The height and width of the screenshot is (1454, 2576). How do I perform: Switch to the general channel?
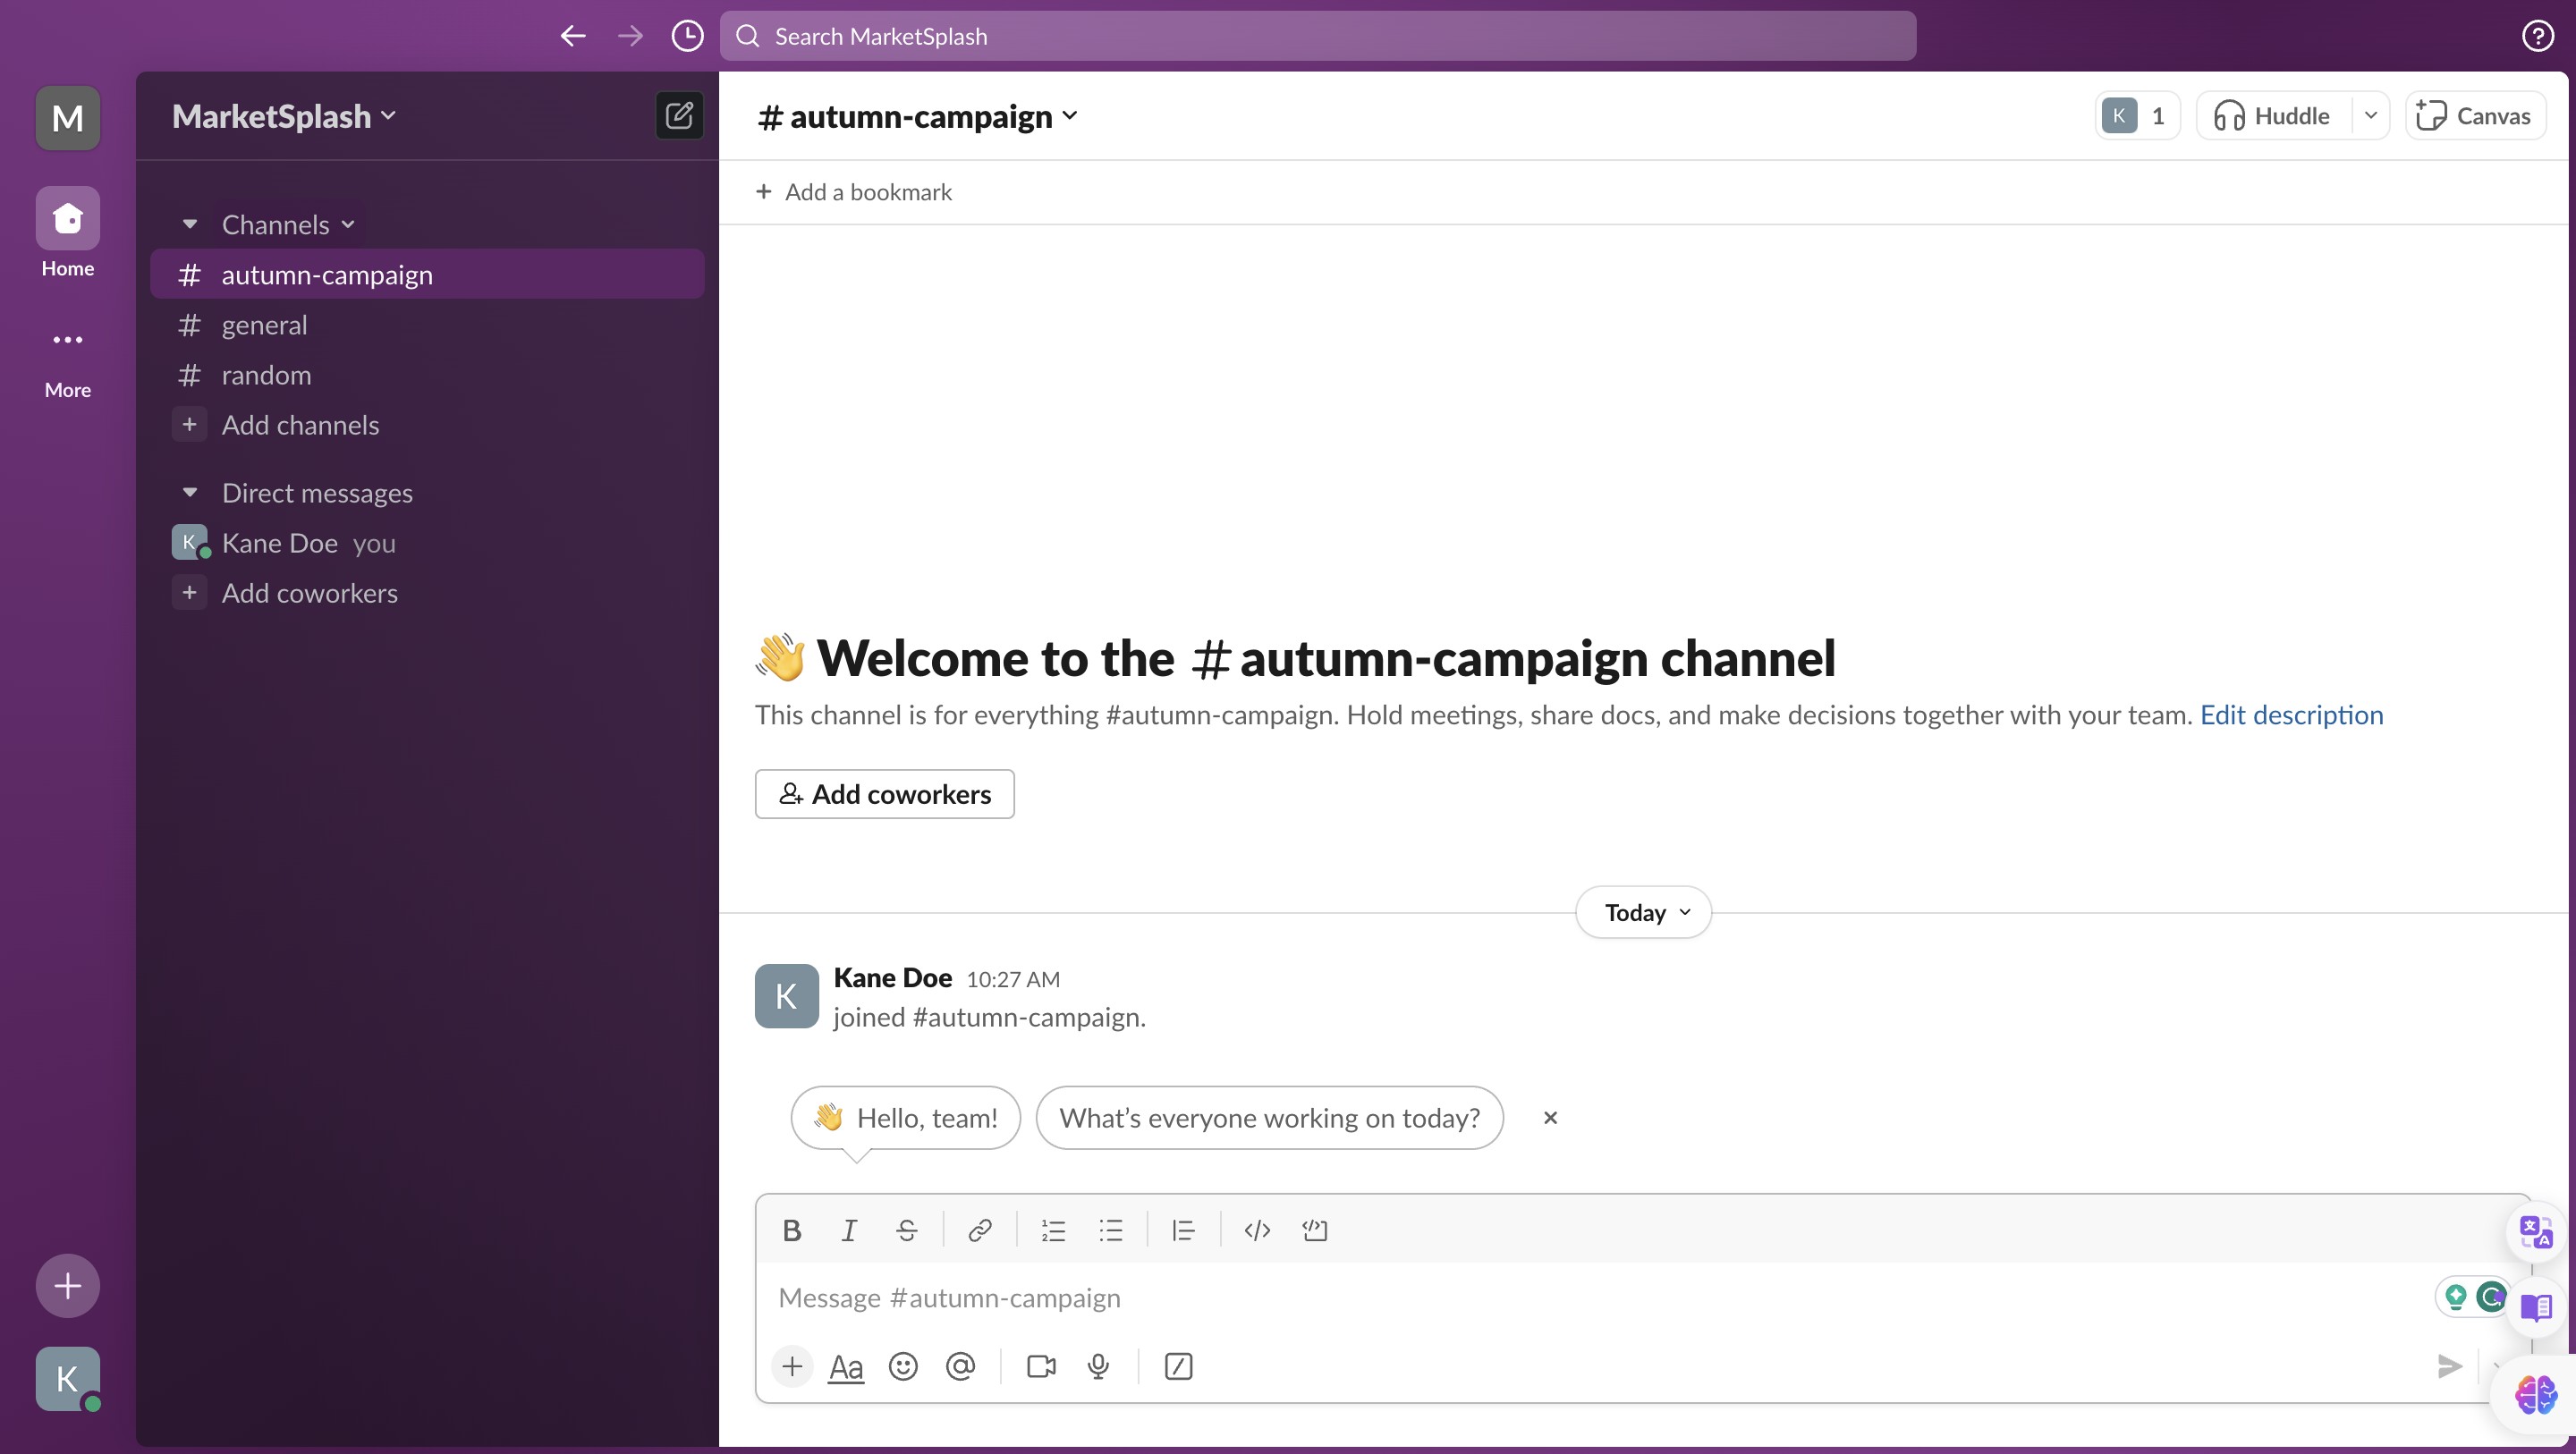click(264, 325)
